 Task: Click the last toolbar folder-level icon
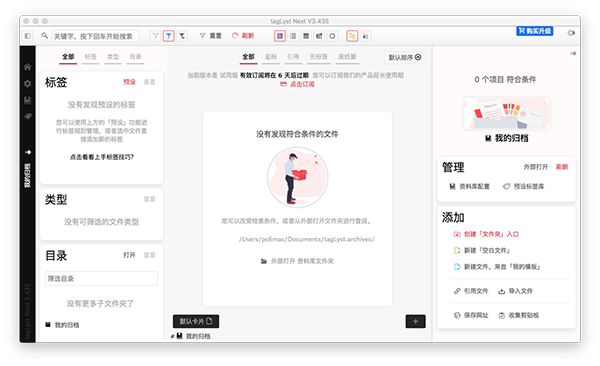click(x=365, y=36)
